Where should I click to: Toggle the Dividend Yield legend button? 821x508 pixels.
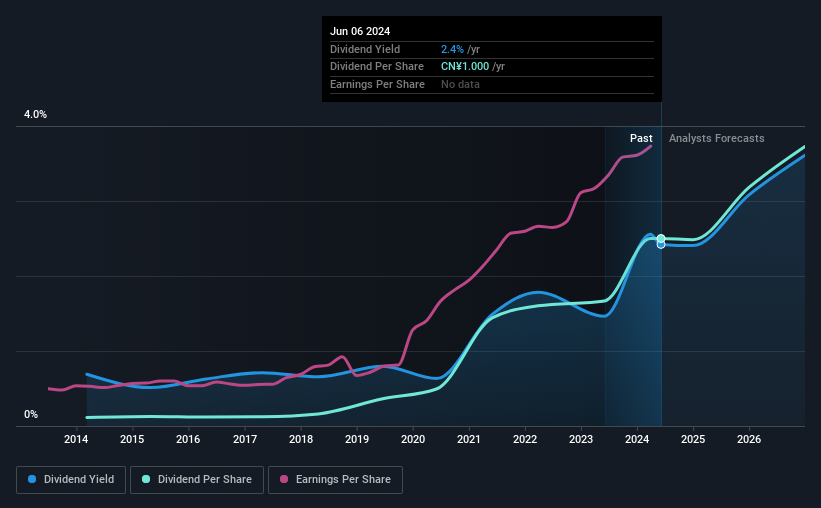pos(71,480)
